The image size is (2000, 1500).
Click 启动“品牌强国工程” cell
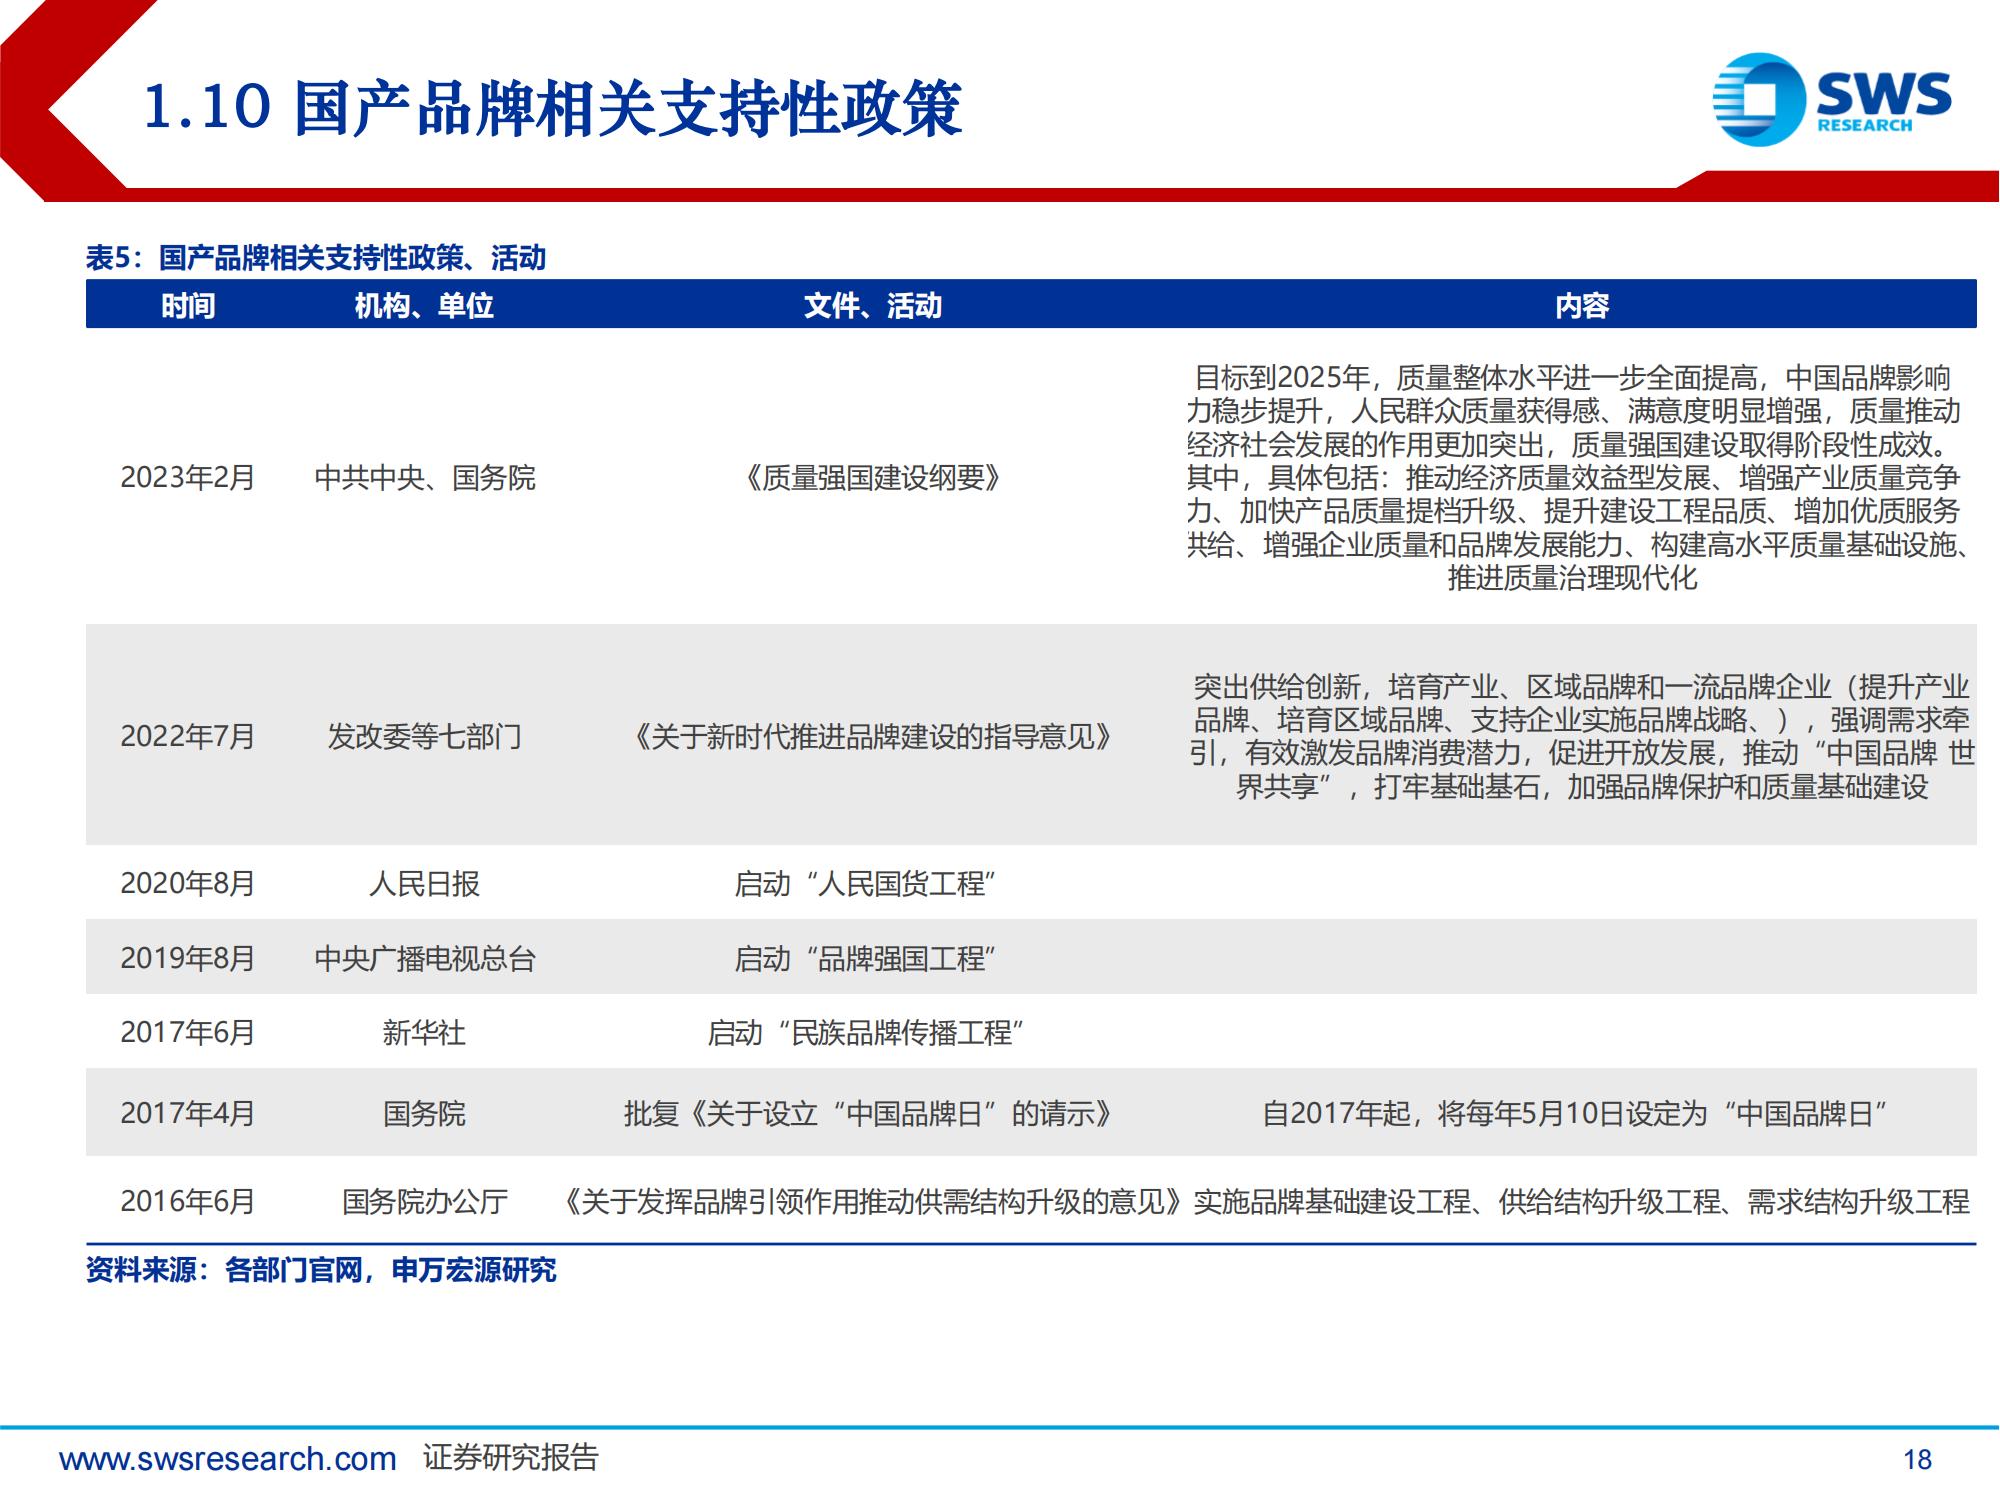coord(864,959)
